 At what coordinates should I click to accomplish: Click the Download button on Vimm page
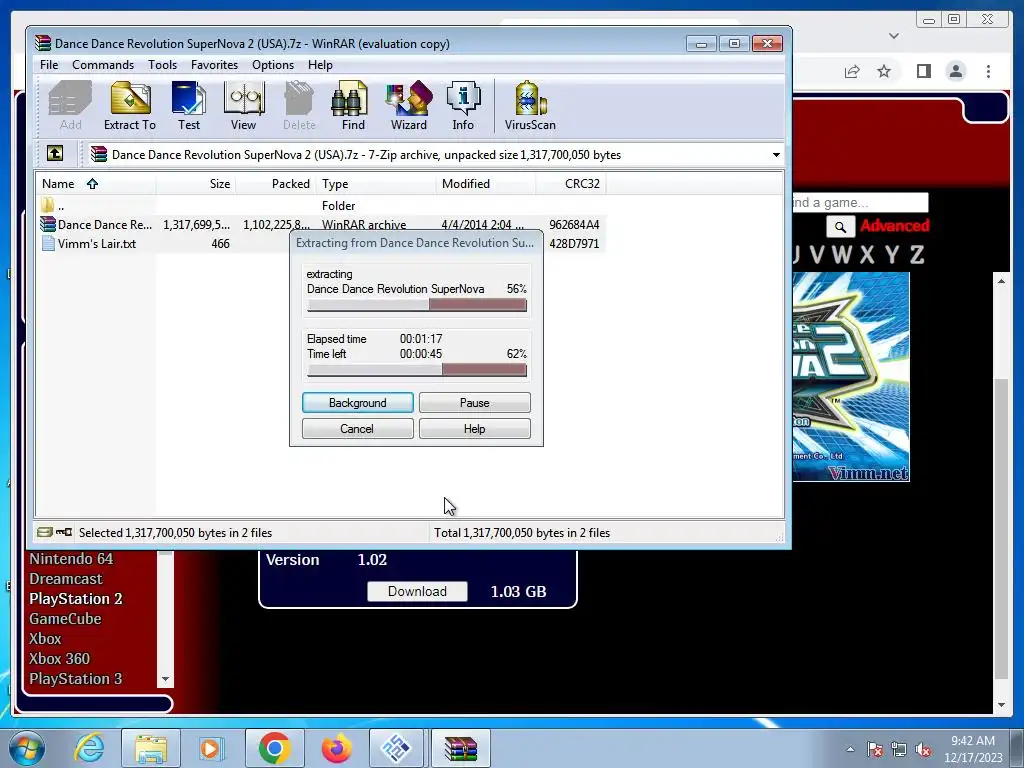click(417, 591)
